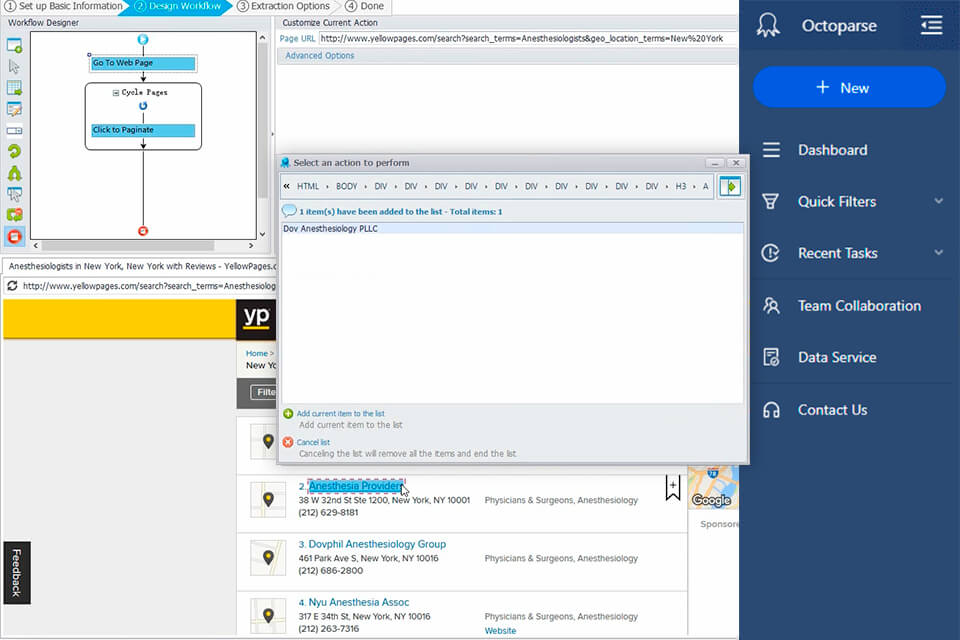960x640 pixels.
Task: Click the Octoparse logo
Action: (x=768, y=25)
